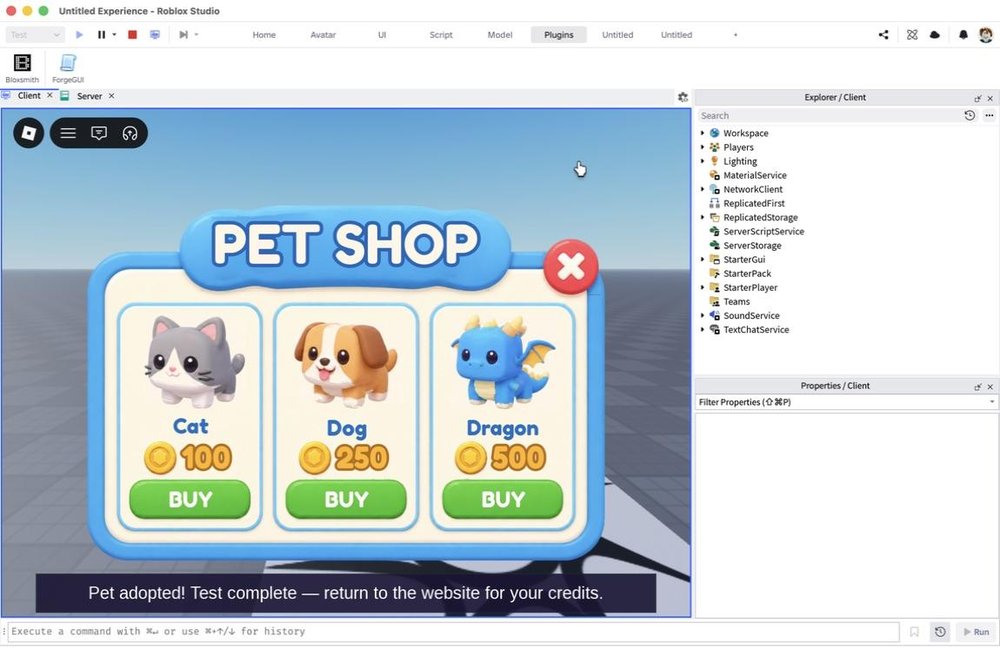The height and width of the screenshot is (667, 1000).
Task: Switch to the Avatar ribbon tab
Action: (323, 34)
